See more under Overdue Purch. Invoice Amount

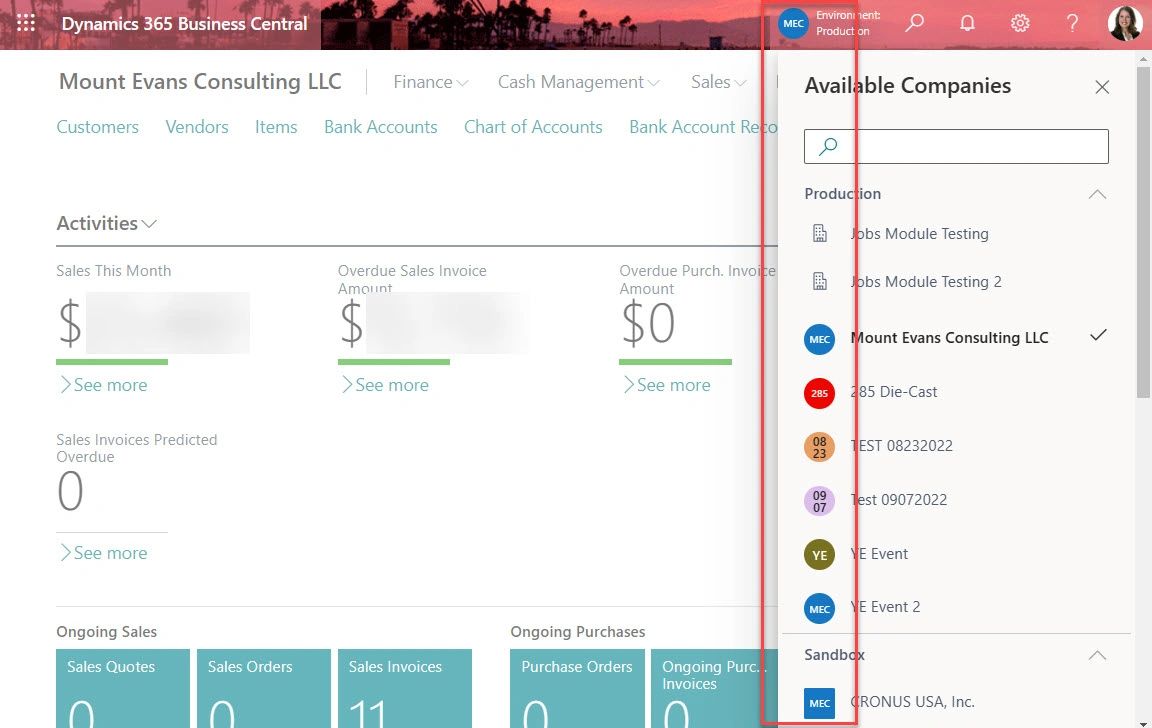[x=666, y=385]
